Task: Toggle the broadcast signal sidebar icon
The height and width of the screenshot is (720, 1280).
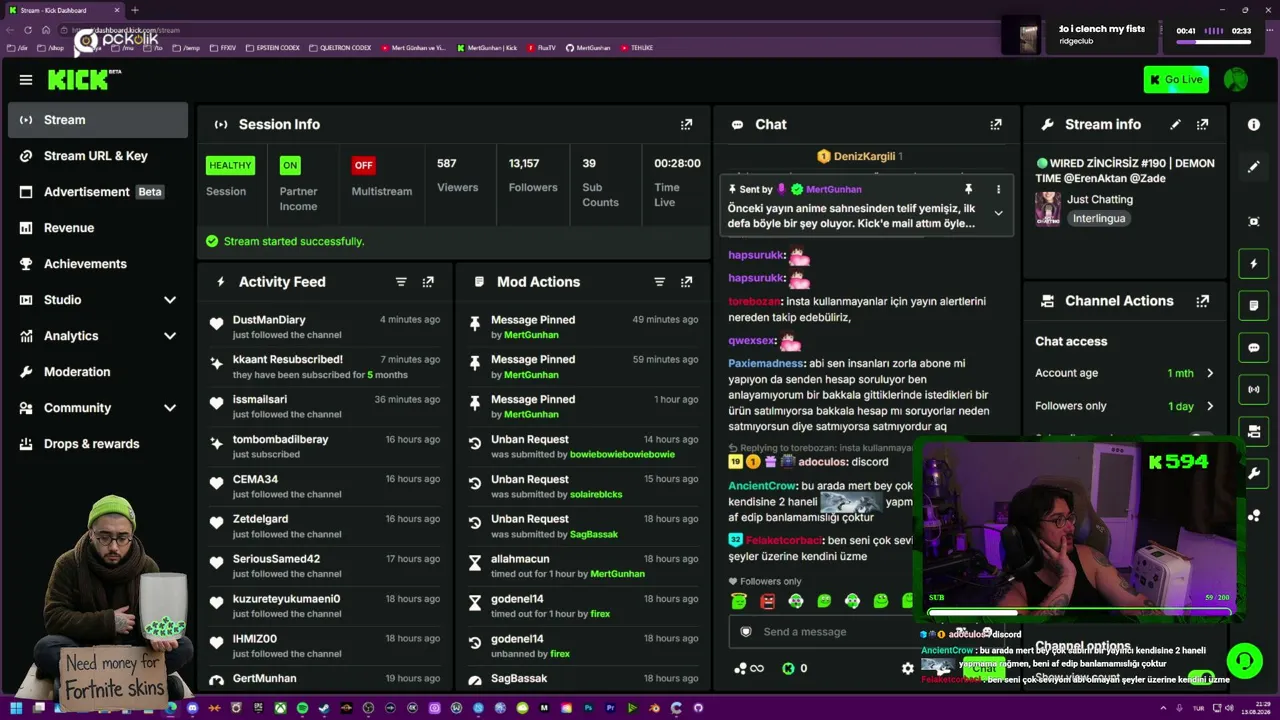Action: tap(1254, 389)
